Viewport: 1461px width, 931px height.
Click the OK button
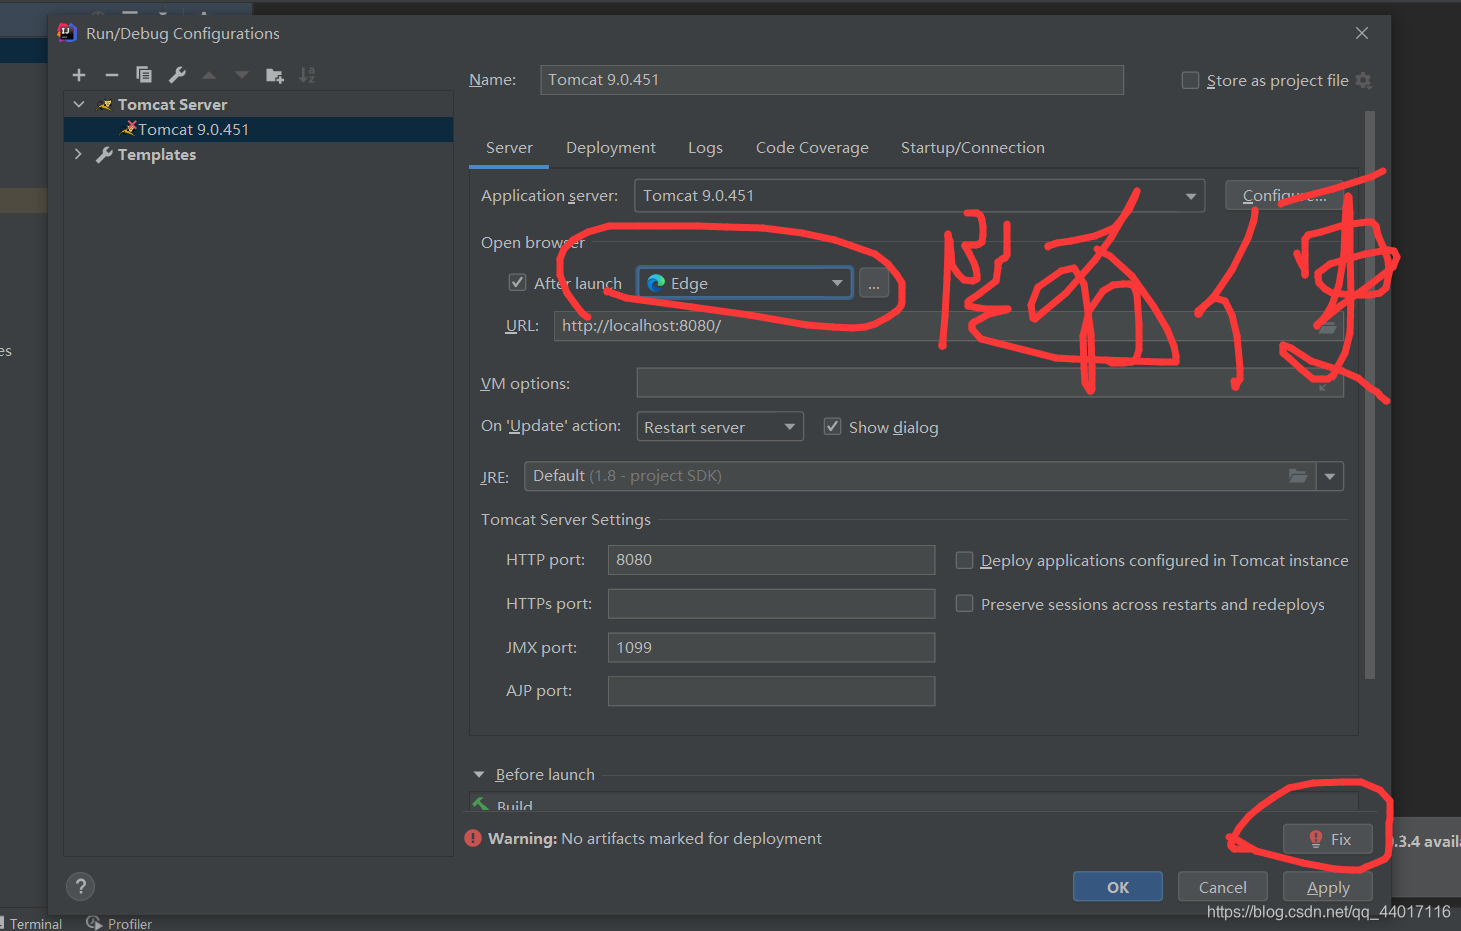click(1118, 887)
